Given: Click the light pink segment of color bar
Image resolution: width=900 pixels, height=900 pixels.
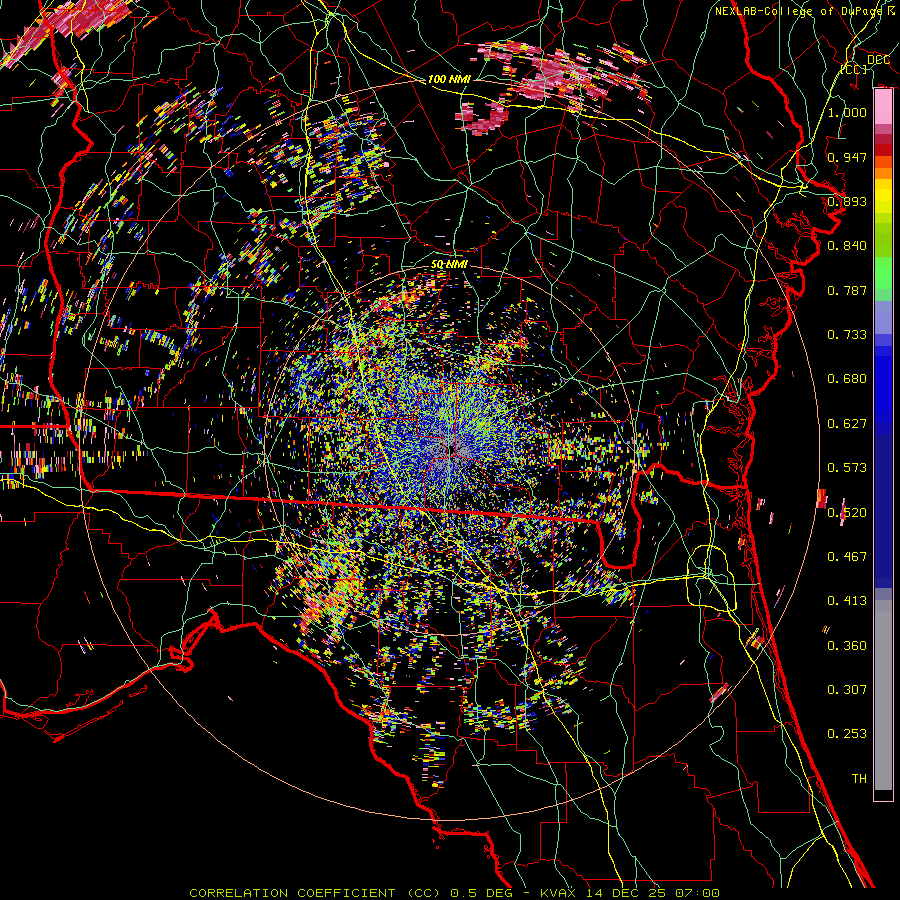Looking at the screenshot, I should click(x=883, y=106).
